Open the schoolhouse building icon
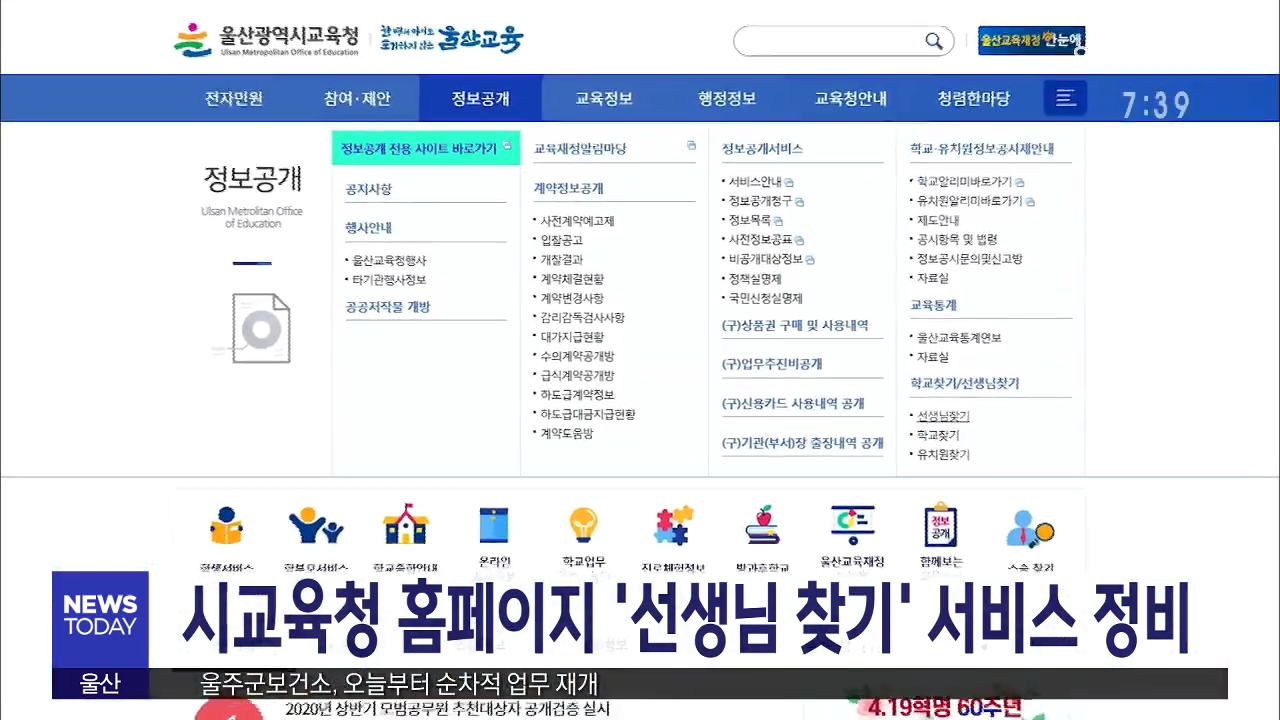 click(x=405, y=525)
